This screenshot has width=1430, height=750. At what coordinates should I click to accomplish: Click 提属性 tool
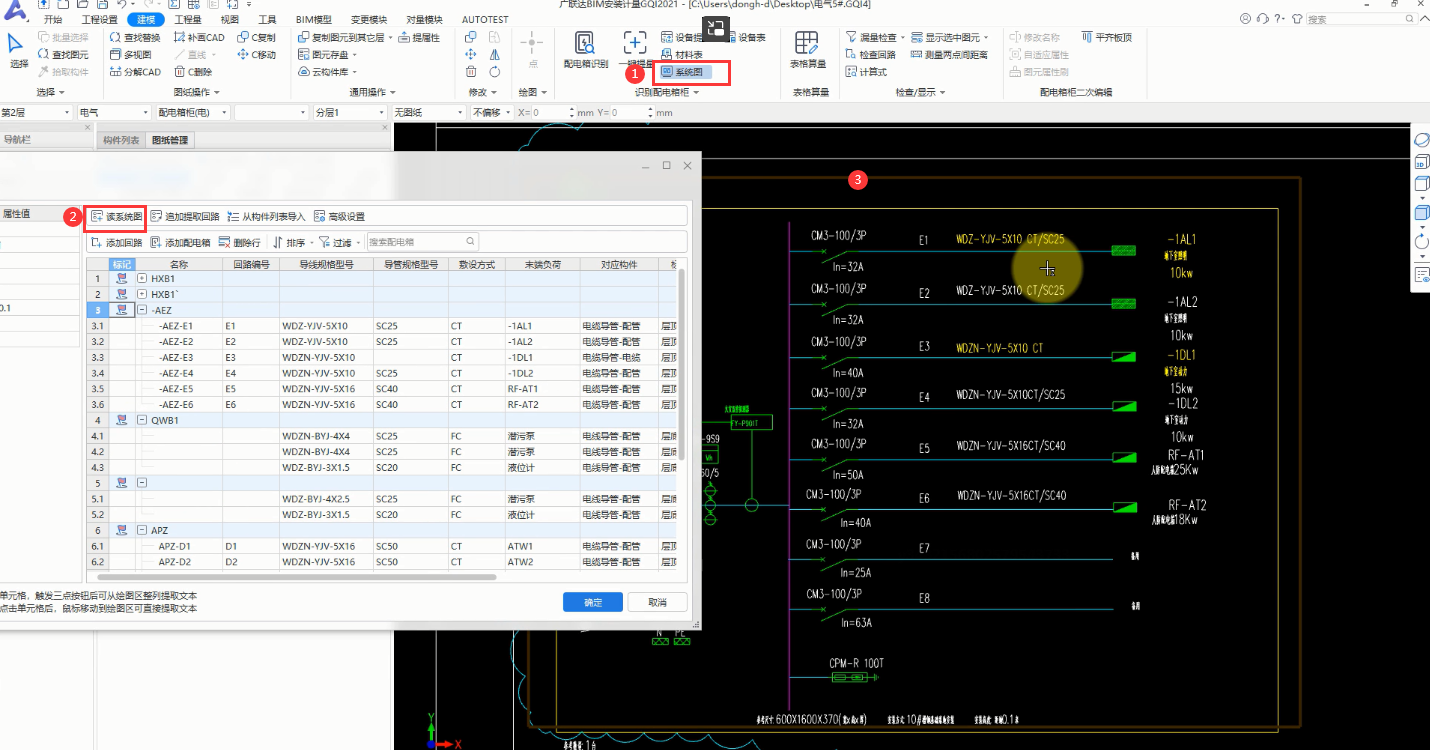tap(418, 37)
